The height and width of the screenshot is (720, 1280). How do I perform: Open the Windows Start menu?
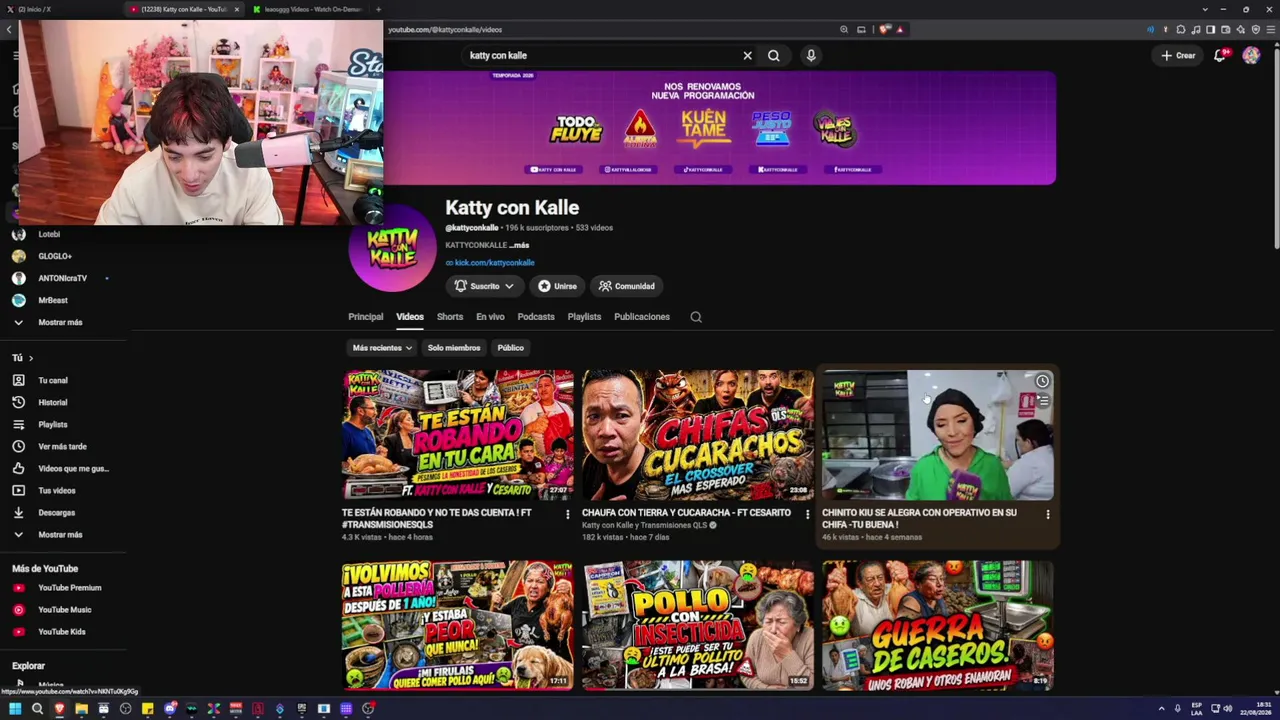15,709
